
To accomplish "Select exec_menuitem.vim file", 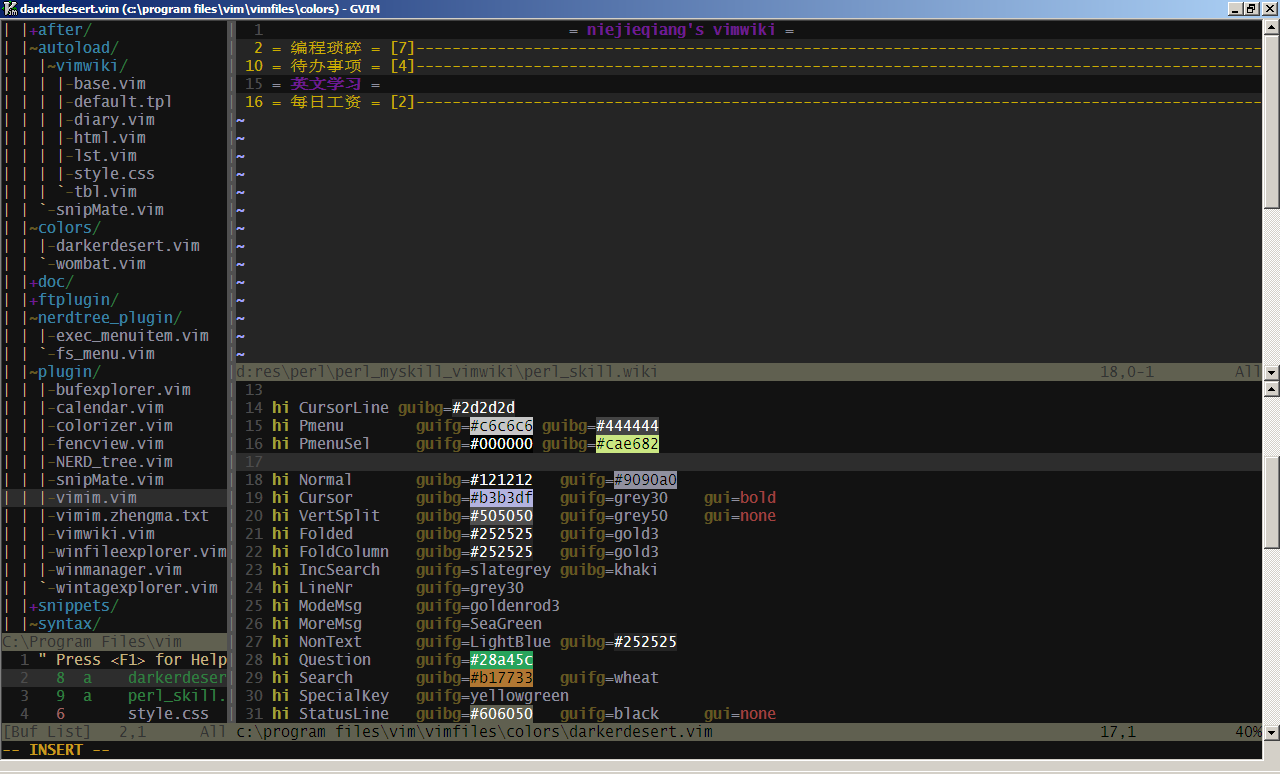I will (x=132, y=336).
